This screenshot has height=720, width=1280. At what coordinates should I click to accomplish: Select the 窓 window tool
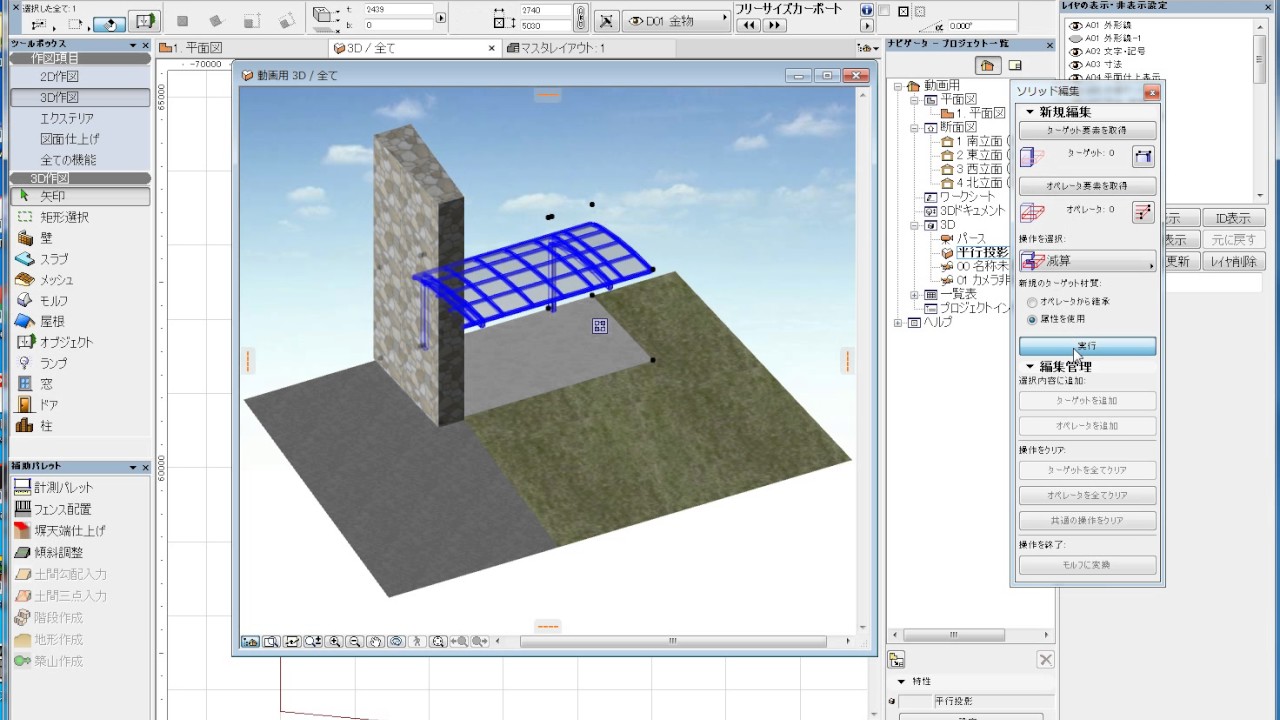pos(80,384)
